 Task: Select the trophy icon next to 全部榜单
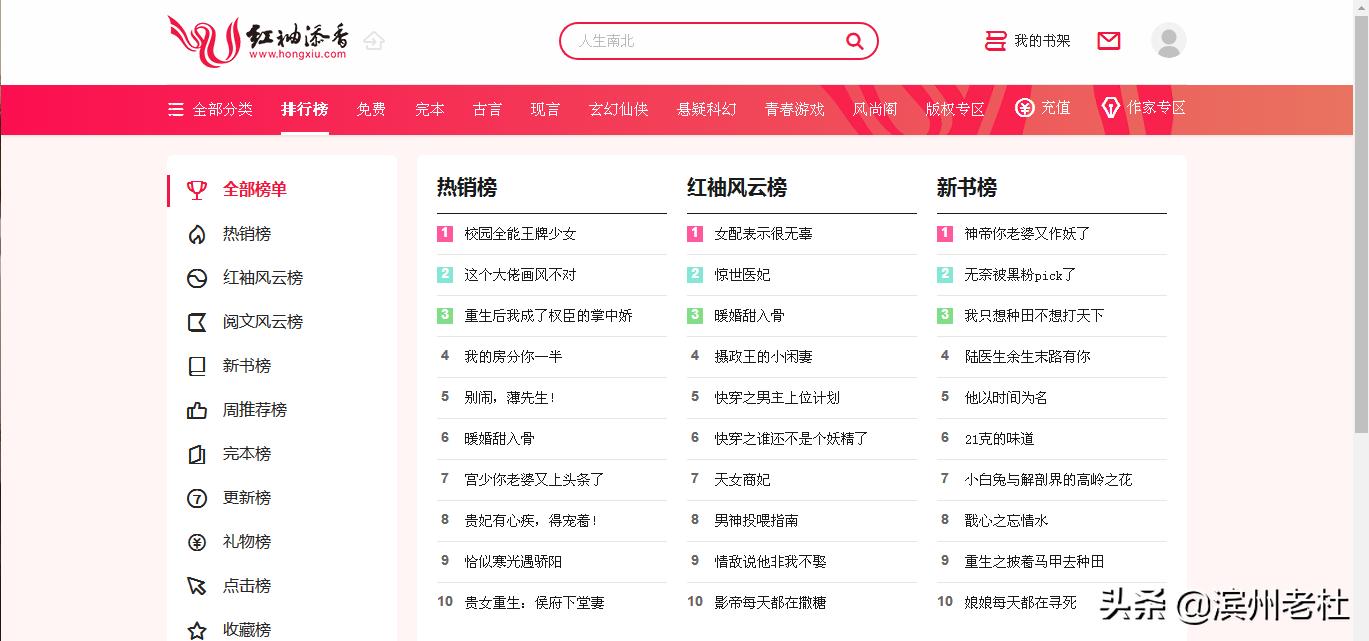click(x=196, y=189)
